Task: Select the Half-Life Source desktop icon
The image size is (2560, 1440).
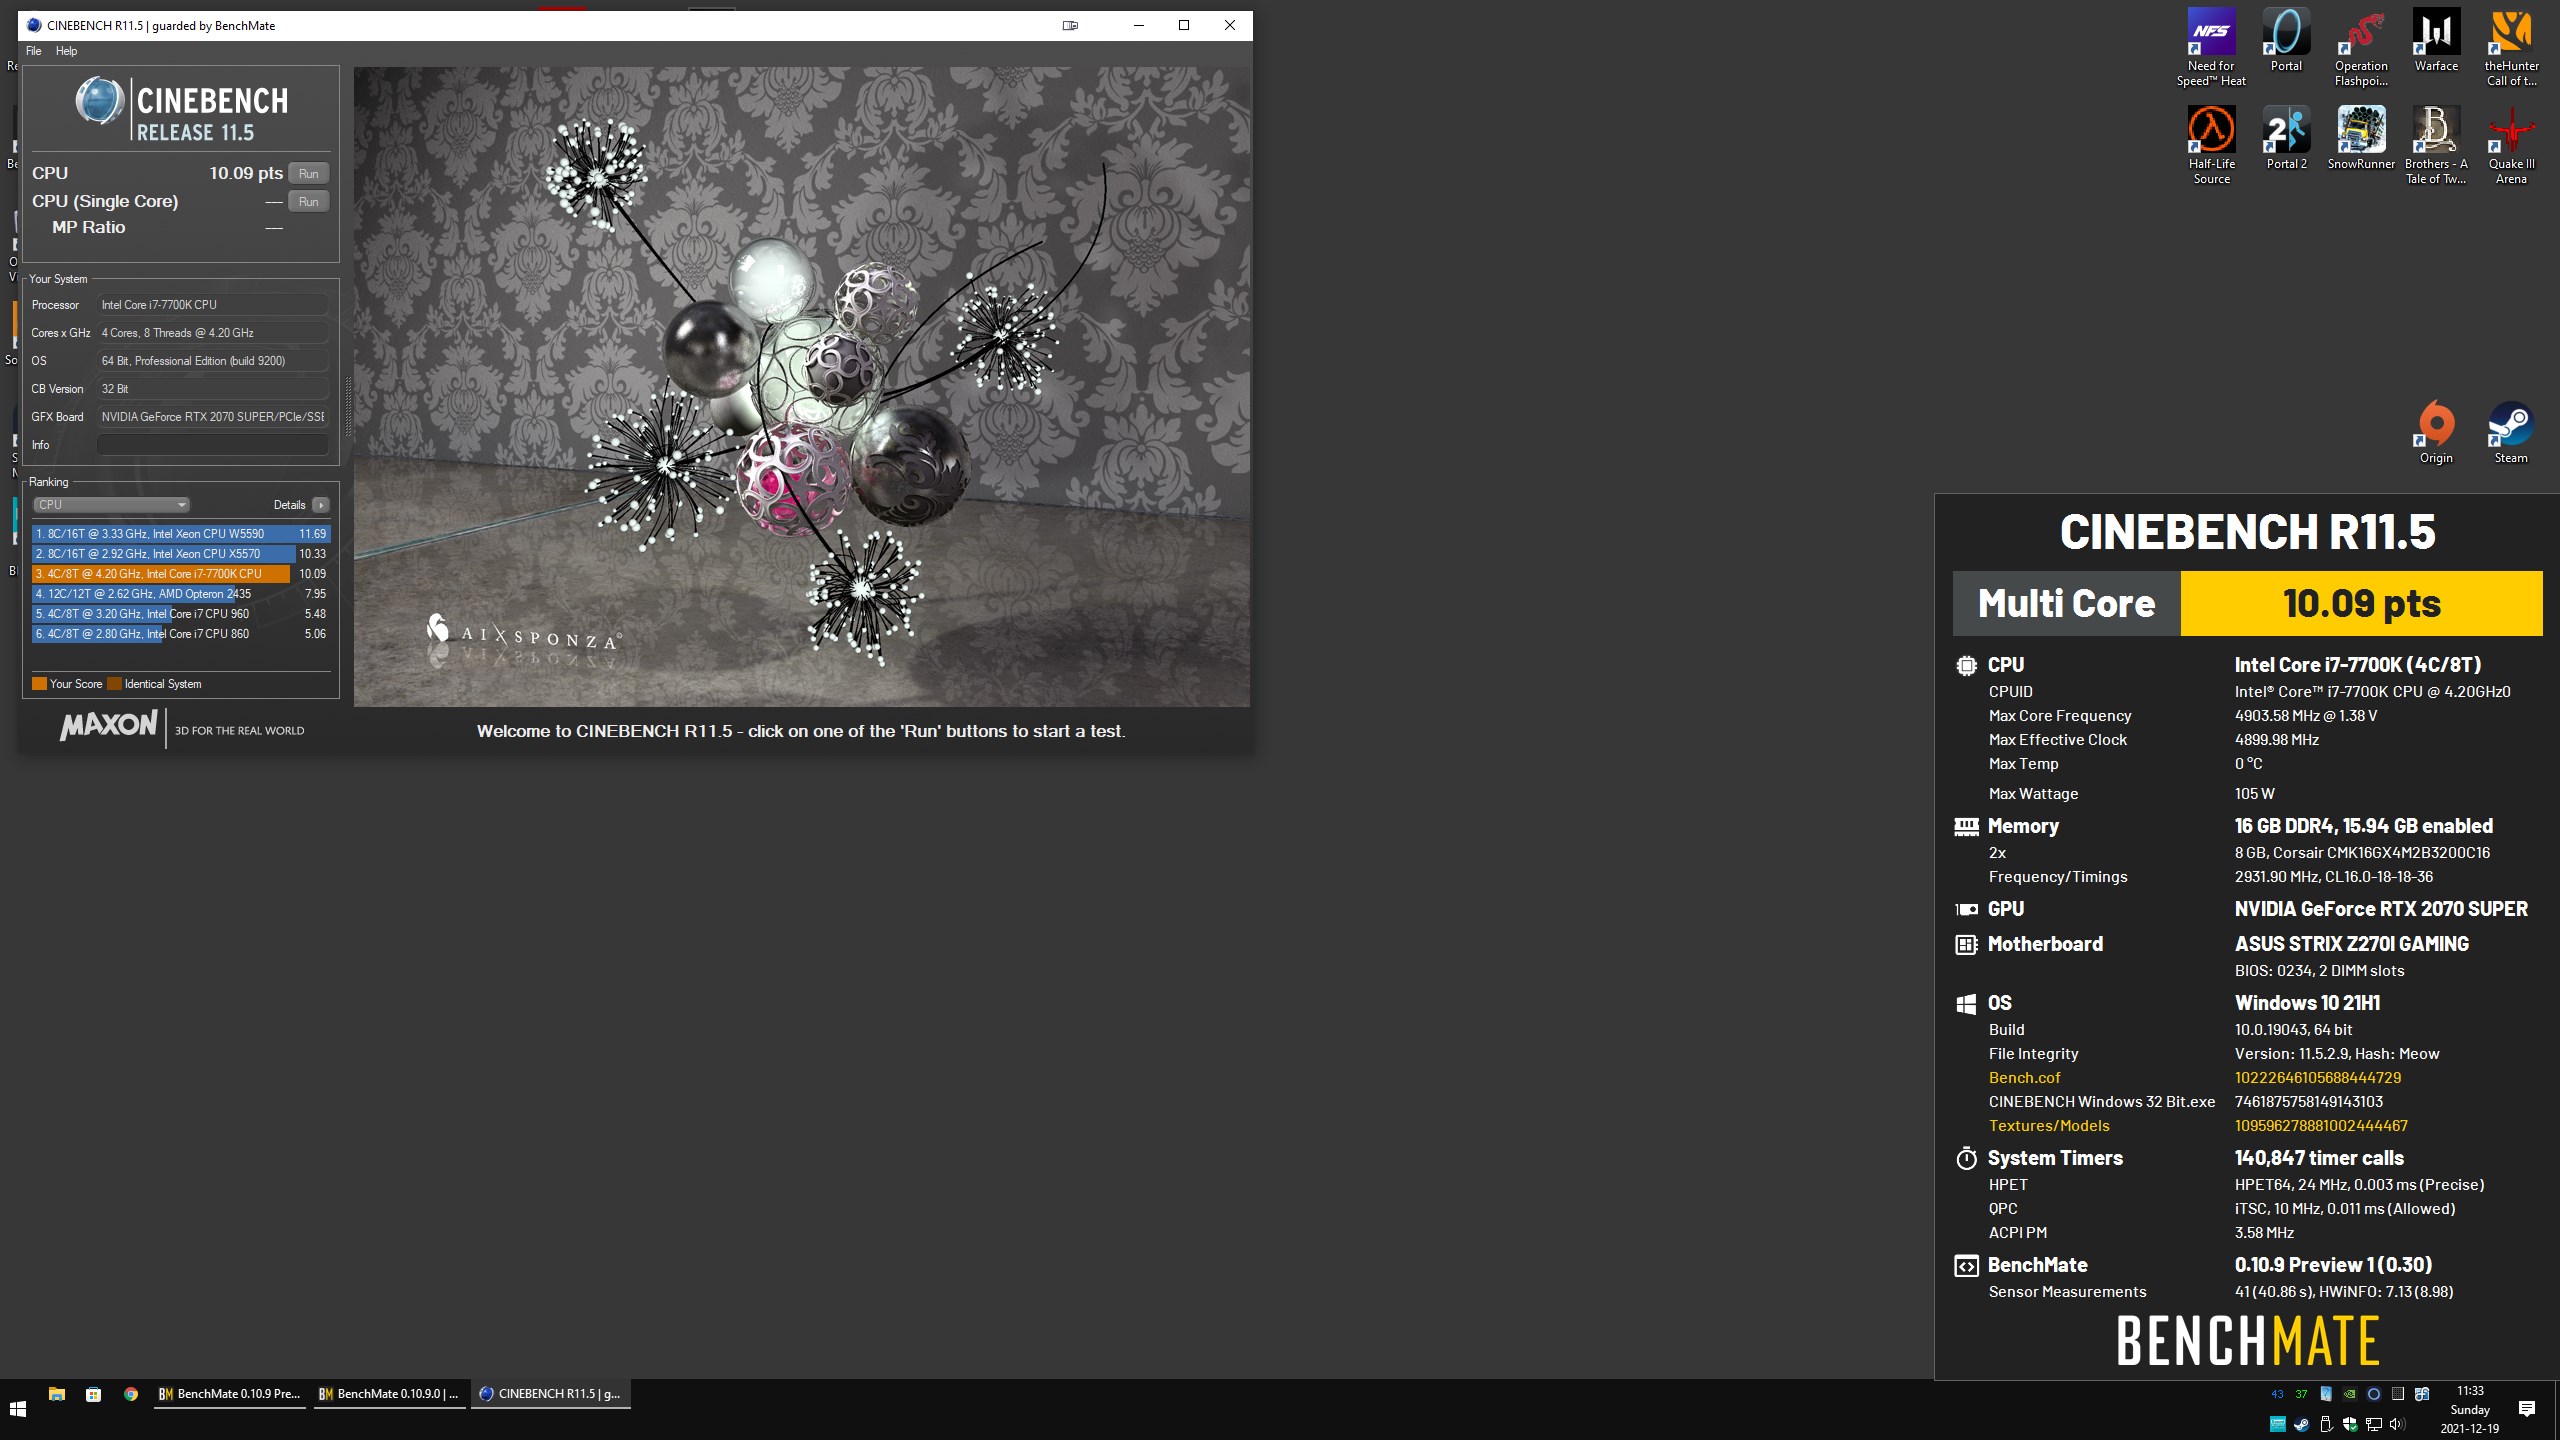Action: [2211, 145]
